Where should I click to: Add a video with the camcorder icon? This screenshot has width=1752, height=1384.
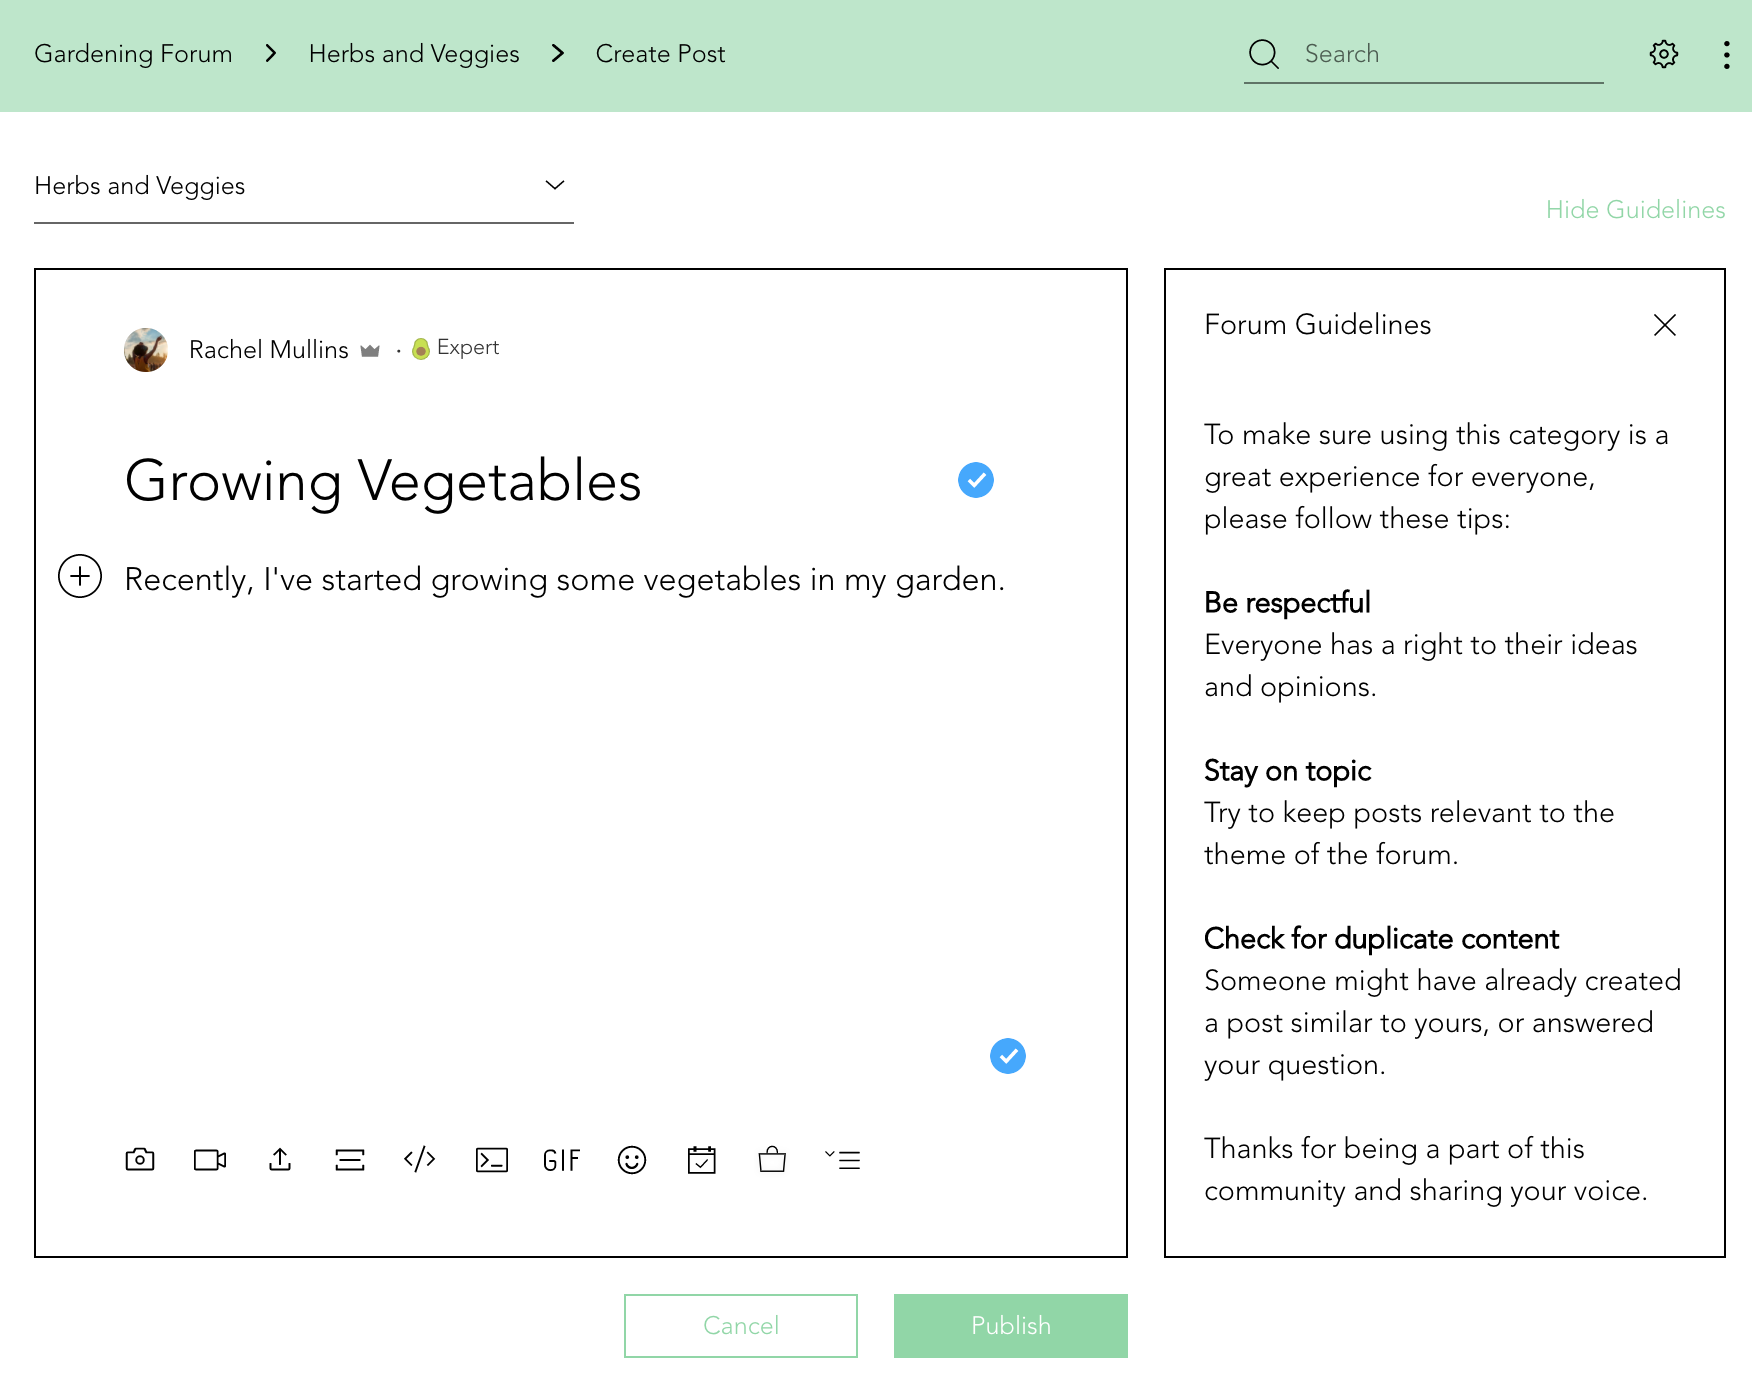point(210,1159)
